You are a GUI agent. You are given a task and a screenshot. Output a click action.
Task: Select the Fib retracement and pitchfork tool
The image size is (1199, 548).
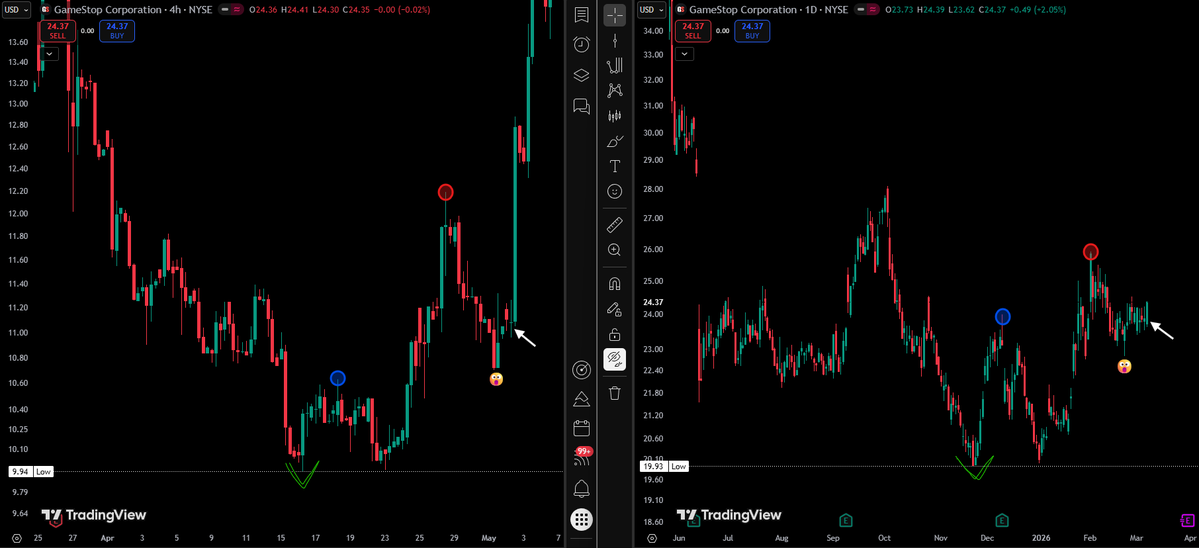[x=615, y=66]
